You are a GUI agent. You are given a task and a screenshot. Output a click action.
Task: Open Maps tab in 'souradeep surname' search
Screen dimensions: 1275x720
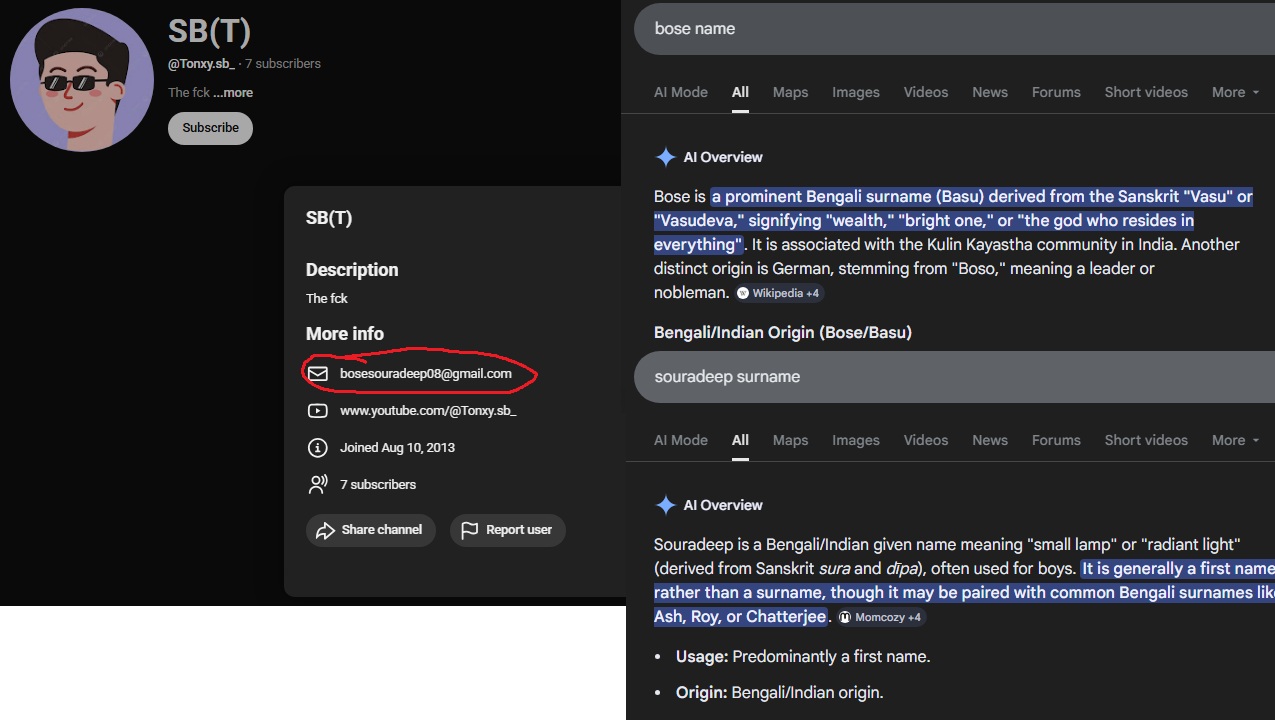[x=790, y=440]
